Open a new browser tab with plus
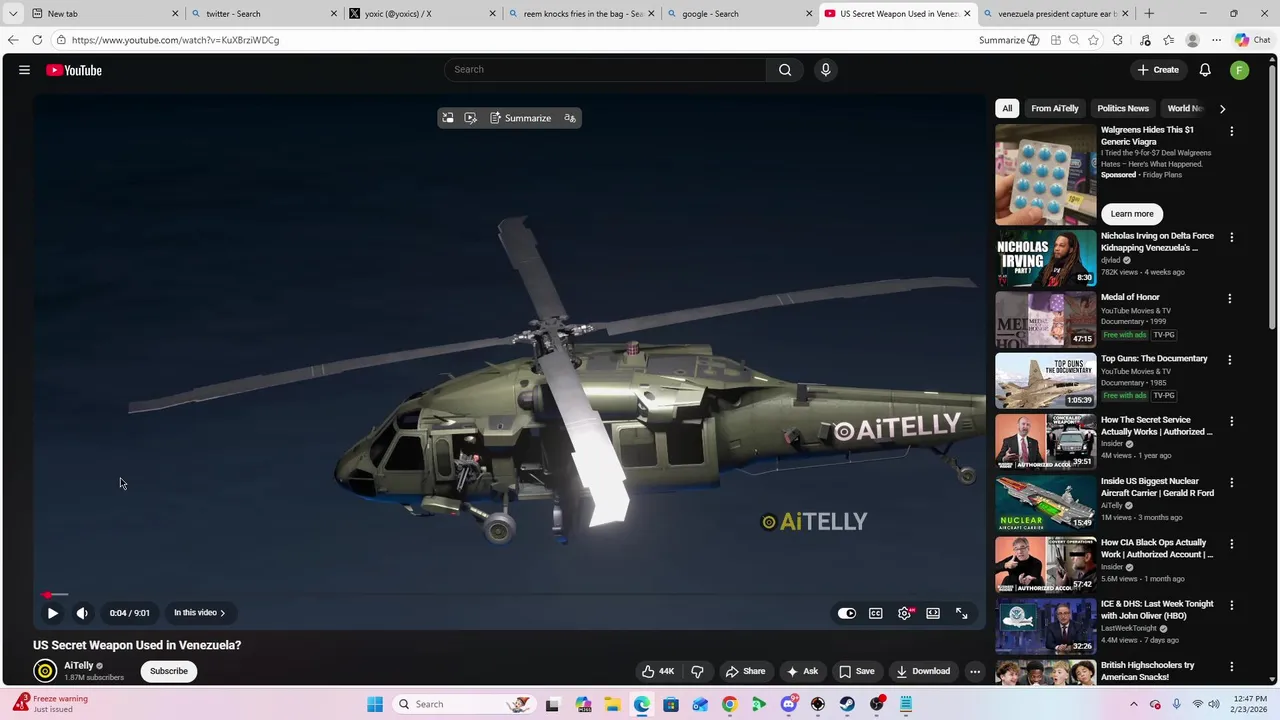 click(x=1149, y=14)
